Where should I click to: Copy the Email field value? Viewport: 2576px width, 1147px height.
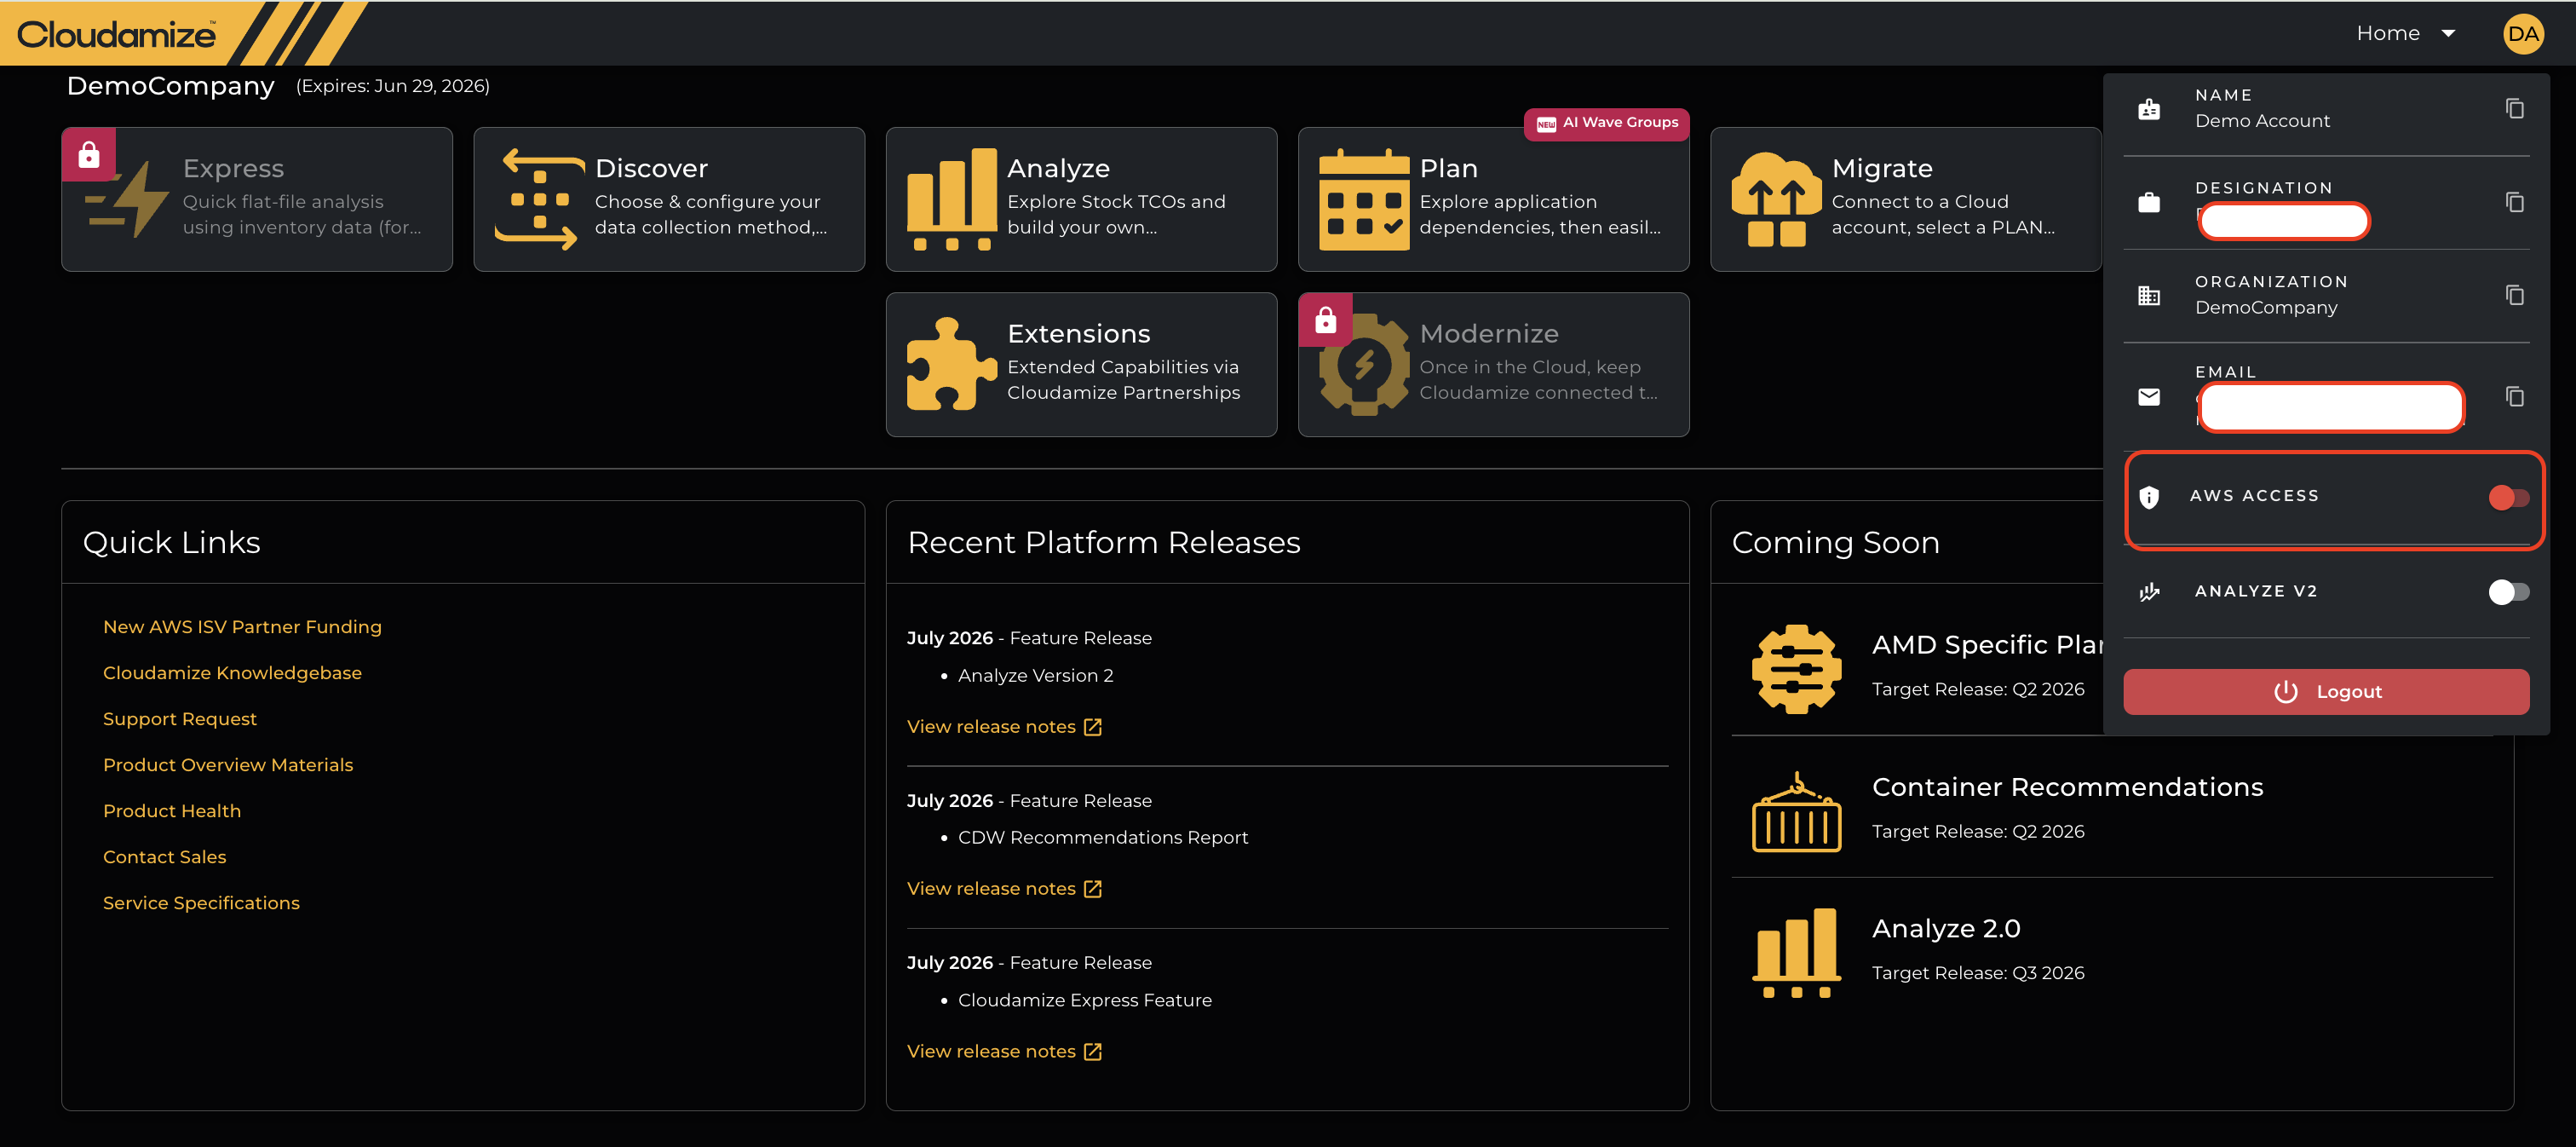(2514, 397)
